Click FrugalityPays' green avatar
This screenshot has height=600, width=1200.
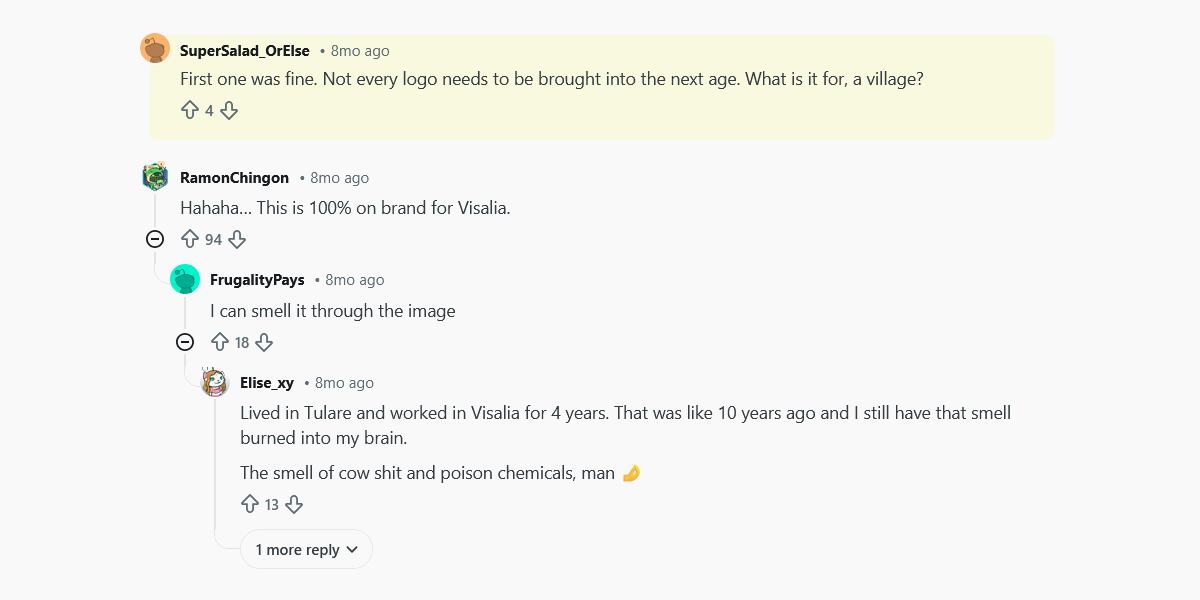[185, 278]
